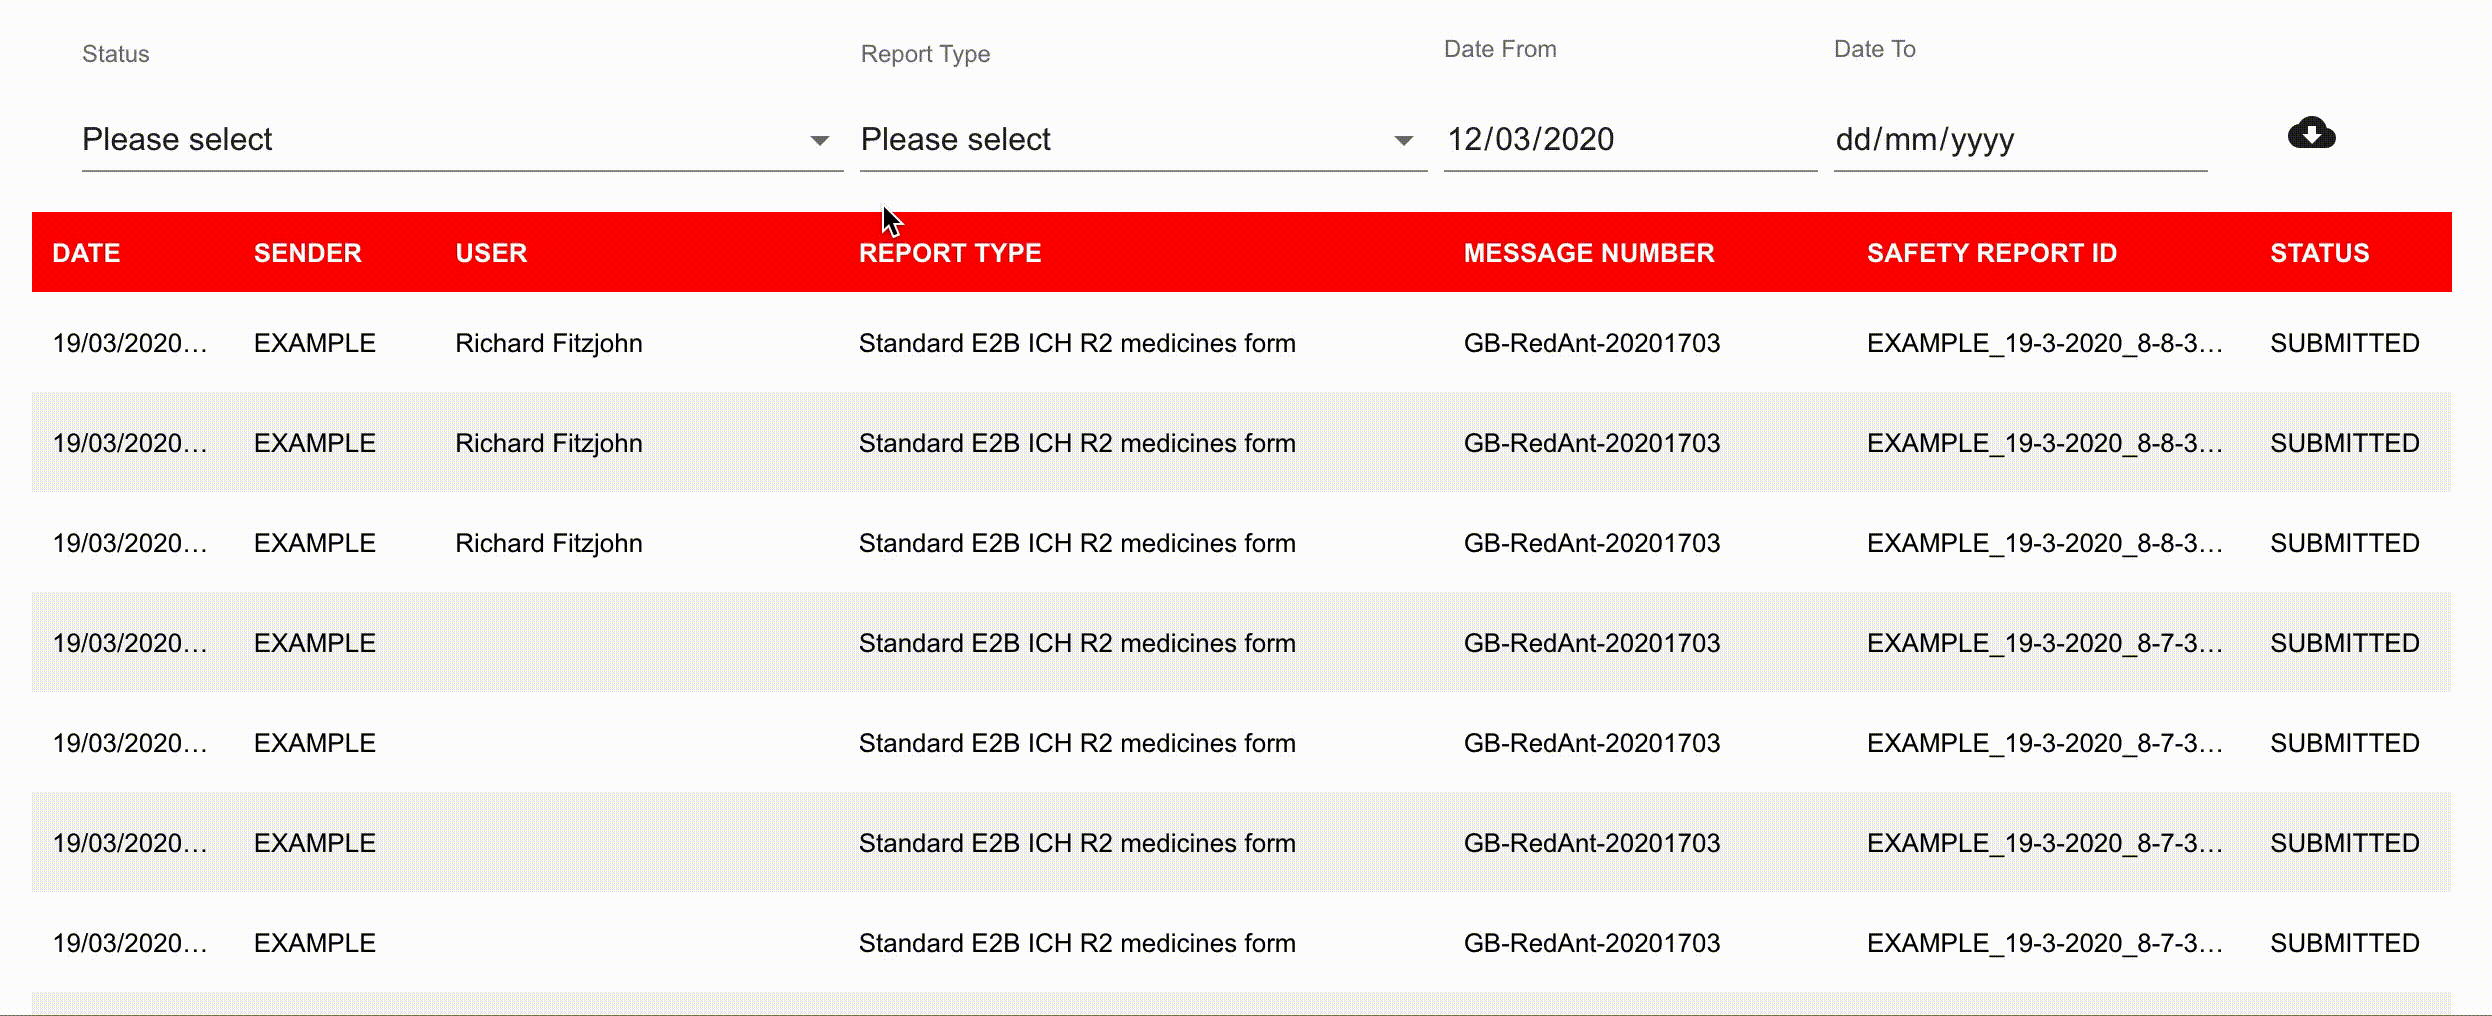2492x1016 pixels.
Task: Click the REPORT TYPE column header
Action: [x=949, y=253]
